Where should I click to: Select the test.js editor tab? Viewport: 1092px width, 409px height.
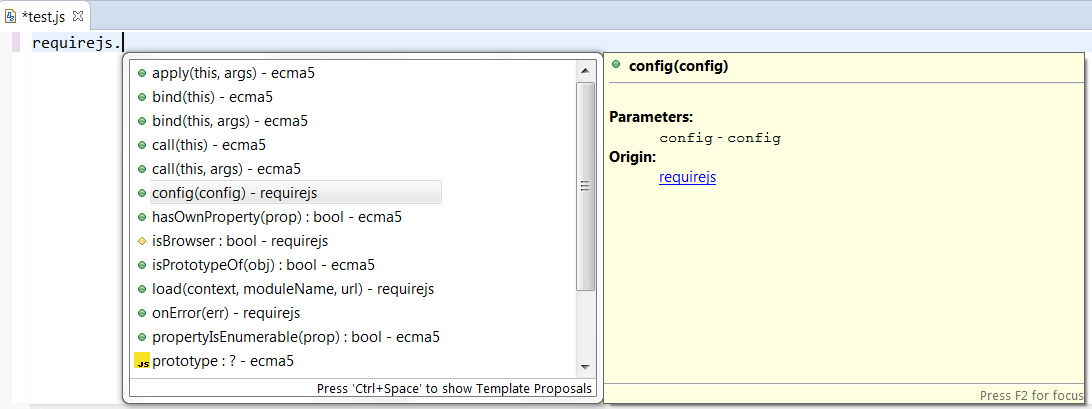click(x=45, y=15)
